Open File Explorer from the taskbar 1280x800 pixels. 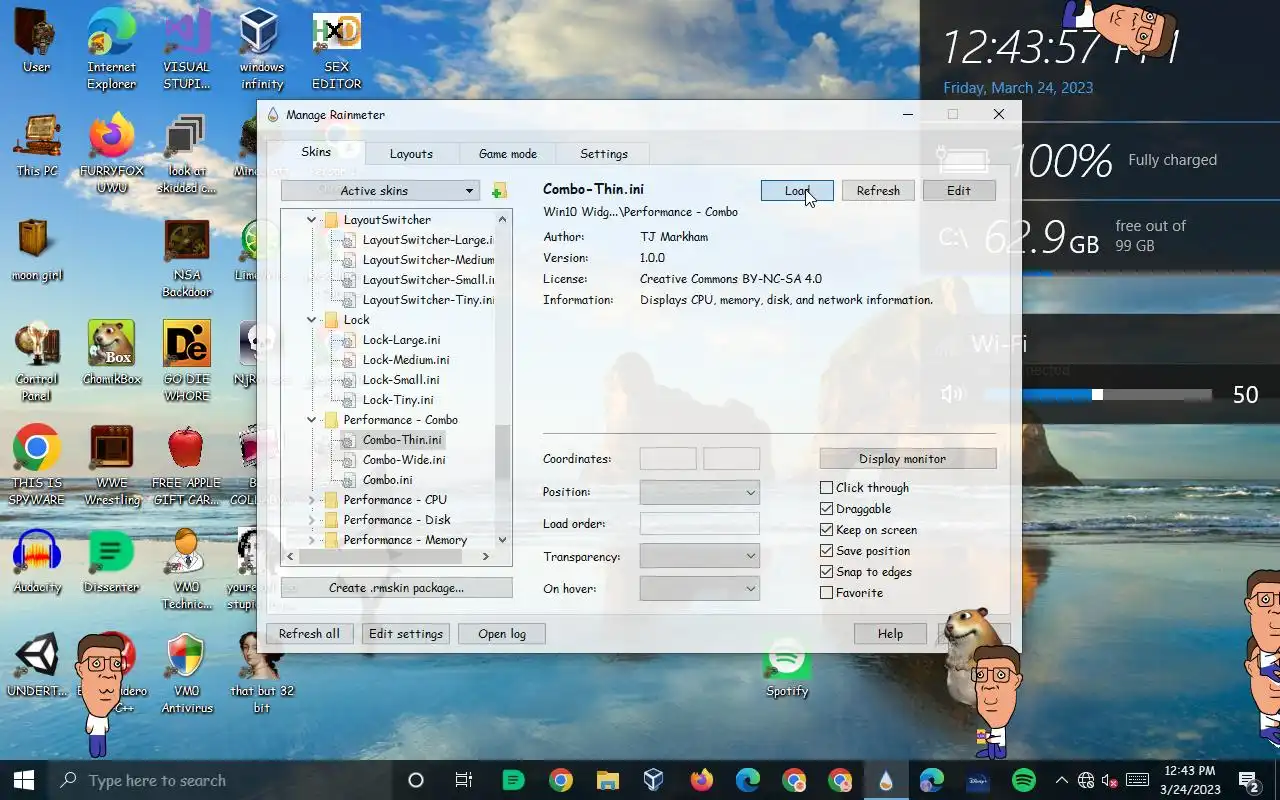tap(608, 780)
